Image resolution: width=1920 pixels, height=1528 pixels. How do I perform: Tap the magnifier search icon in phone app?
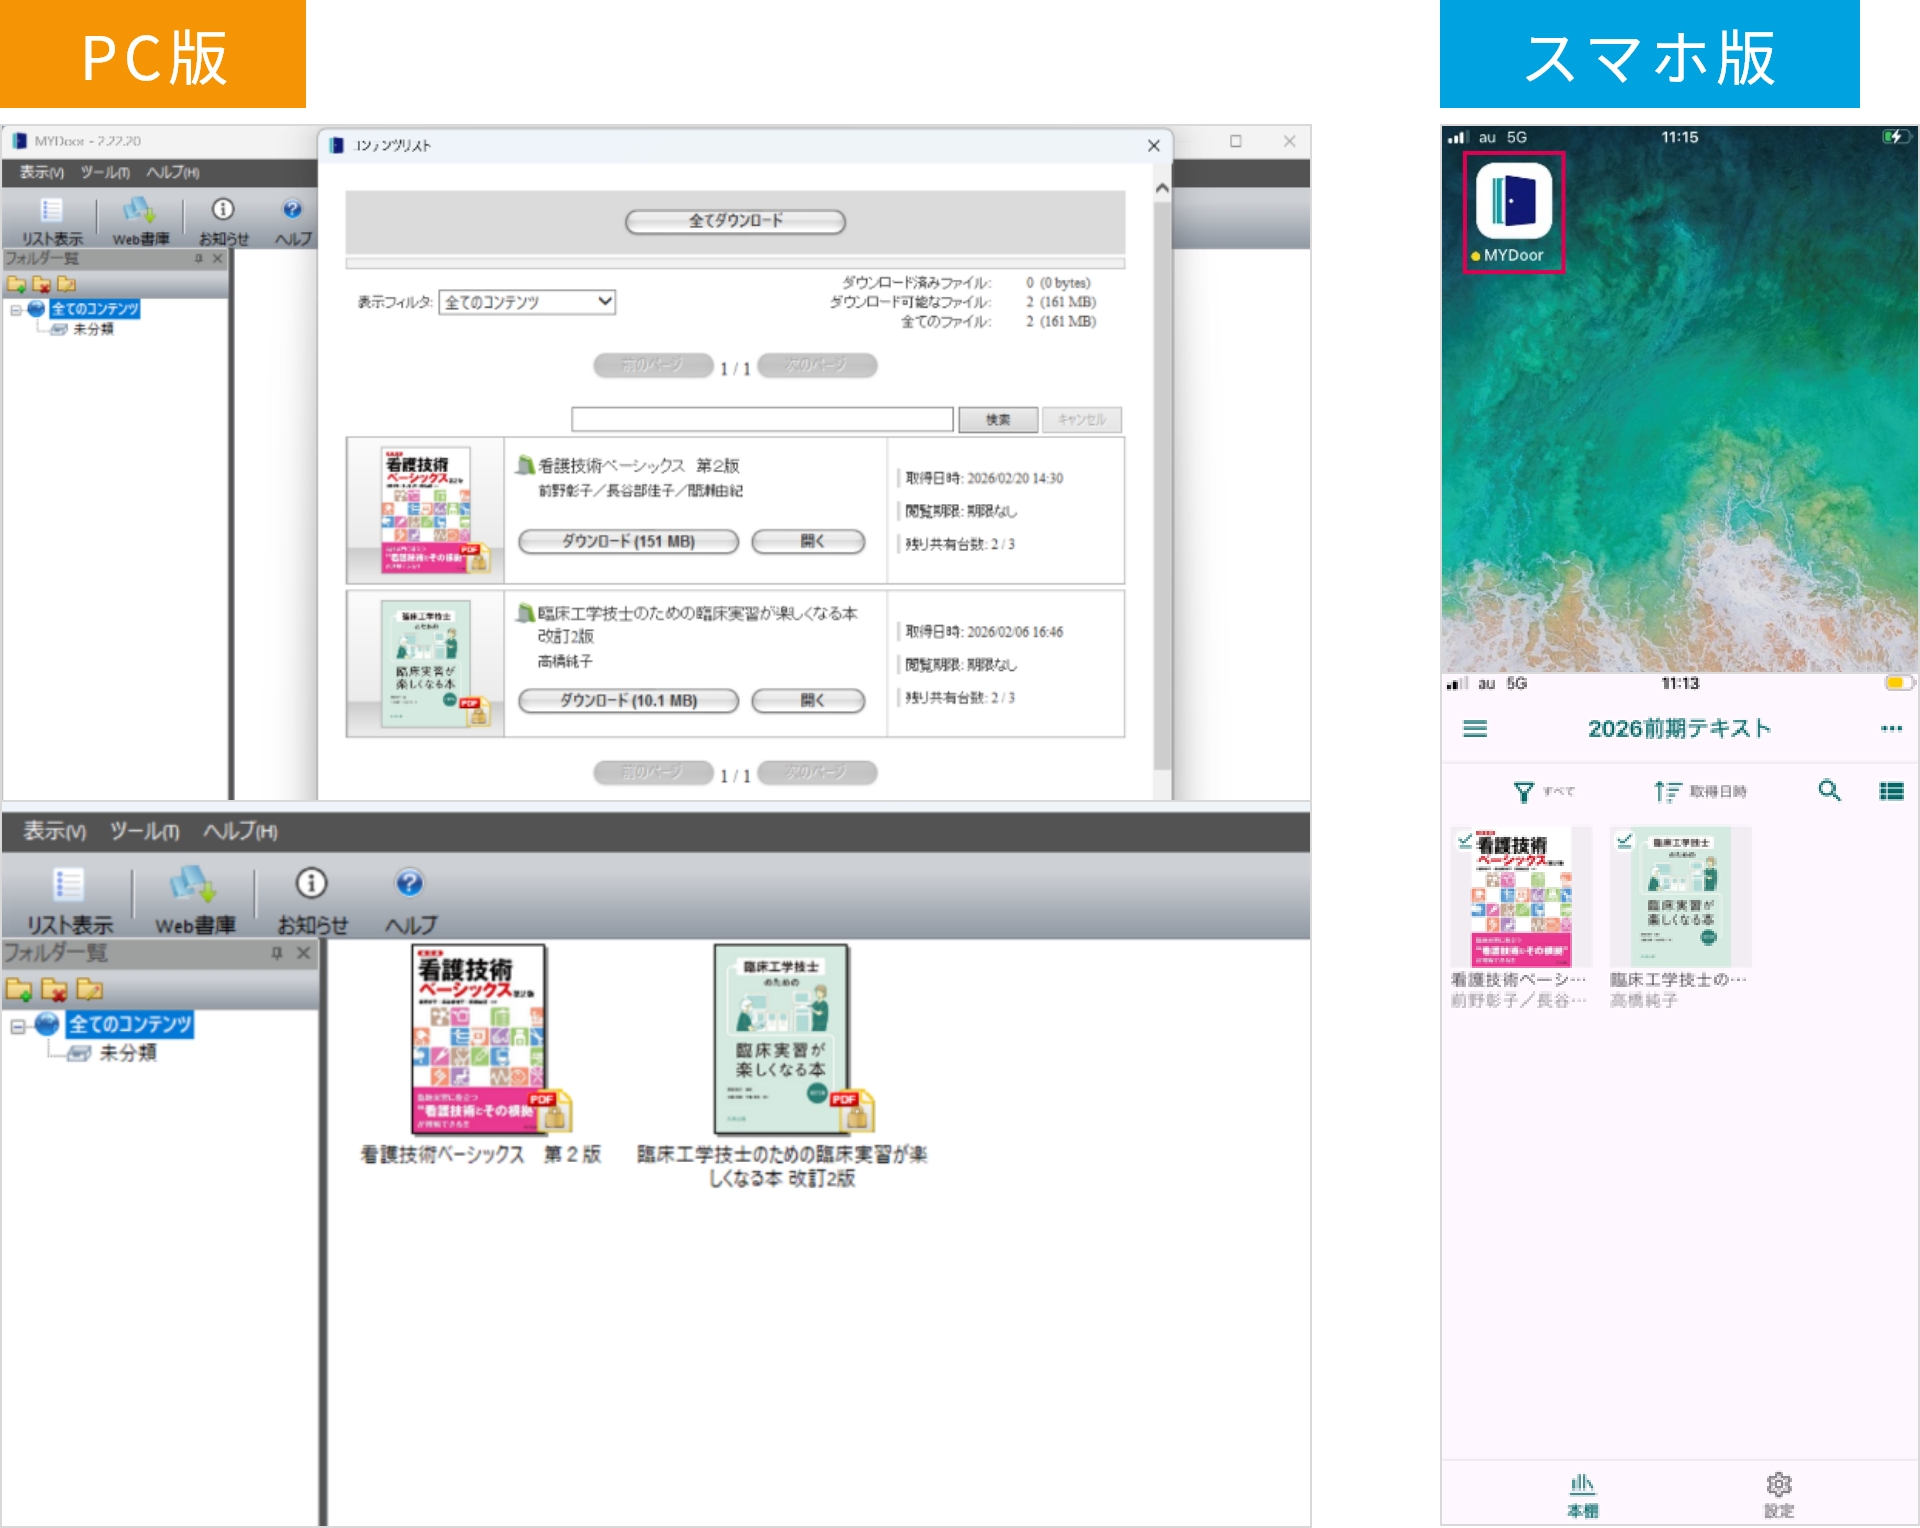pyautogui.click(x=1829, y=791)
